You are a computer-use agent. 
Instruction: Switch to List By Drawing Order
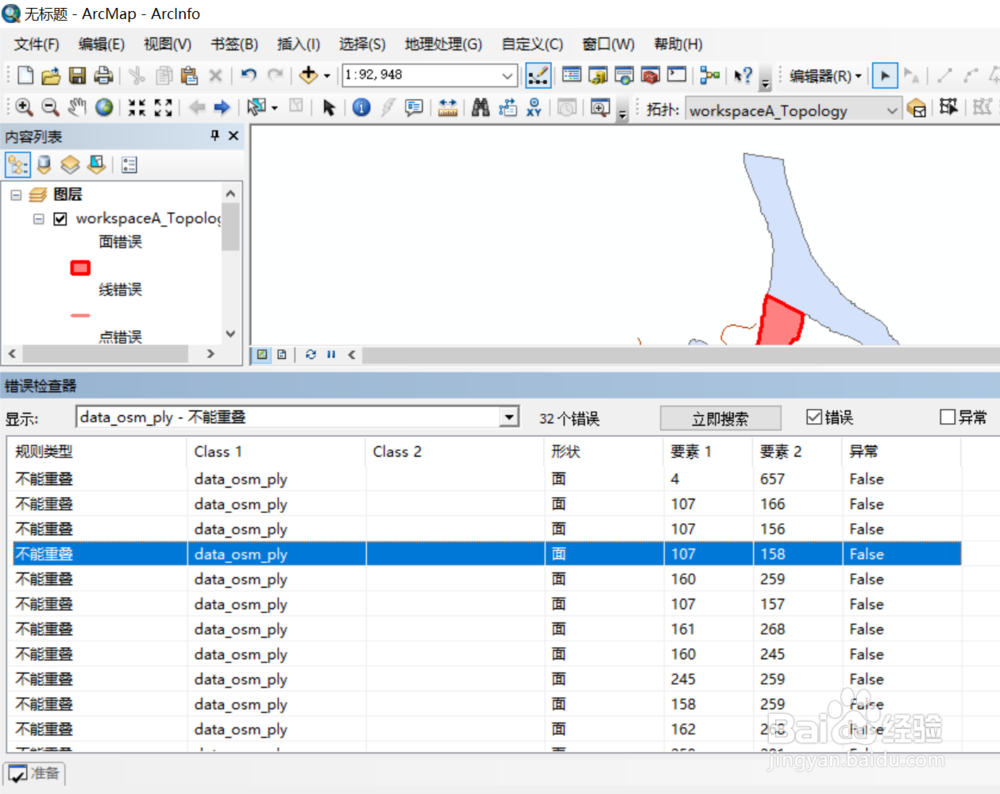17,165
